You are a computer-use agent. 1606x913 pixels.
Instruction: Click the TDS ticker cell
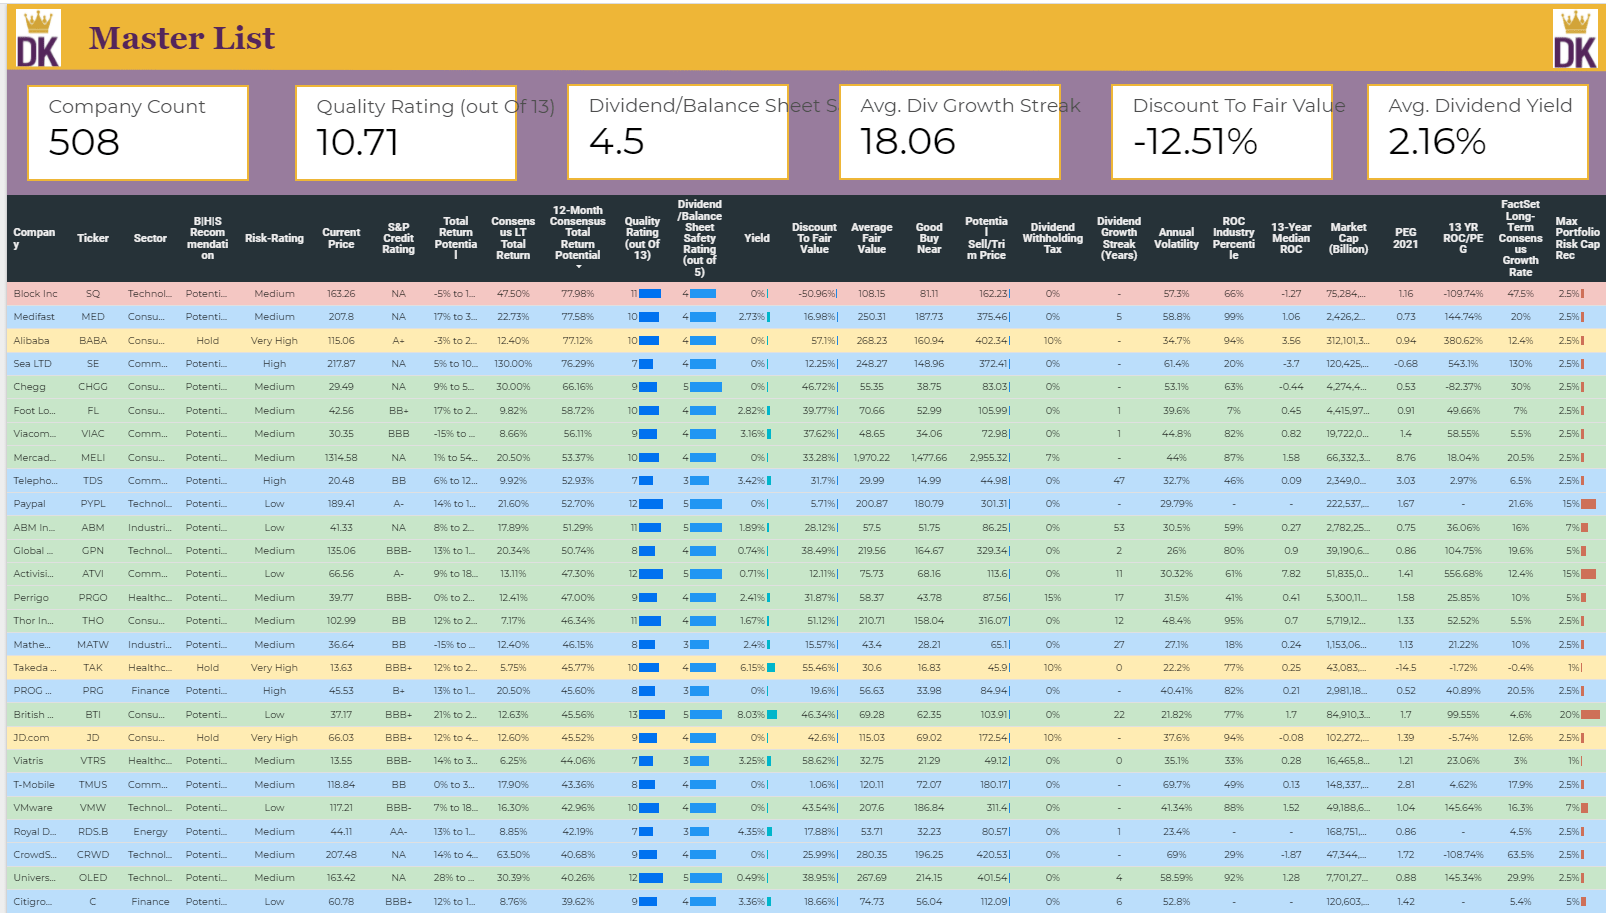click(x=93, y=481)
